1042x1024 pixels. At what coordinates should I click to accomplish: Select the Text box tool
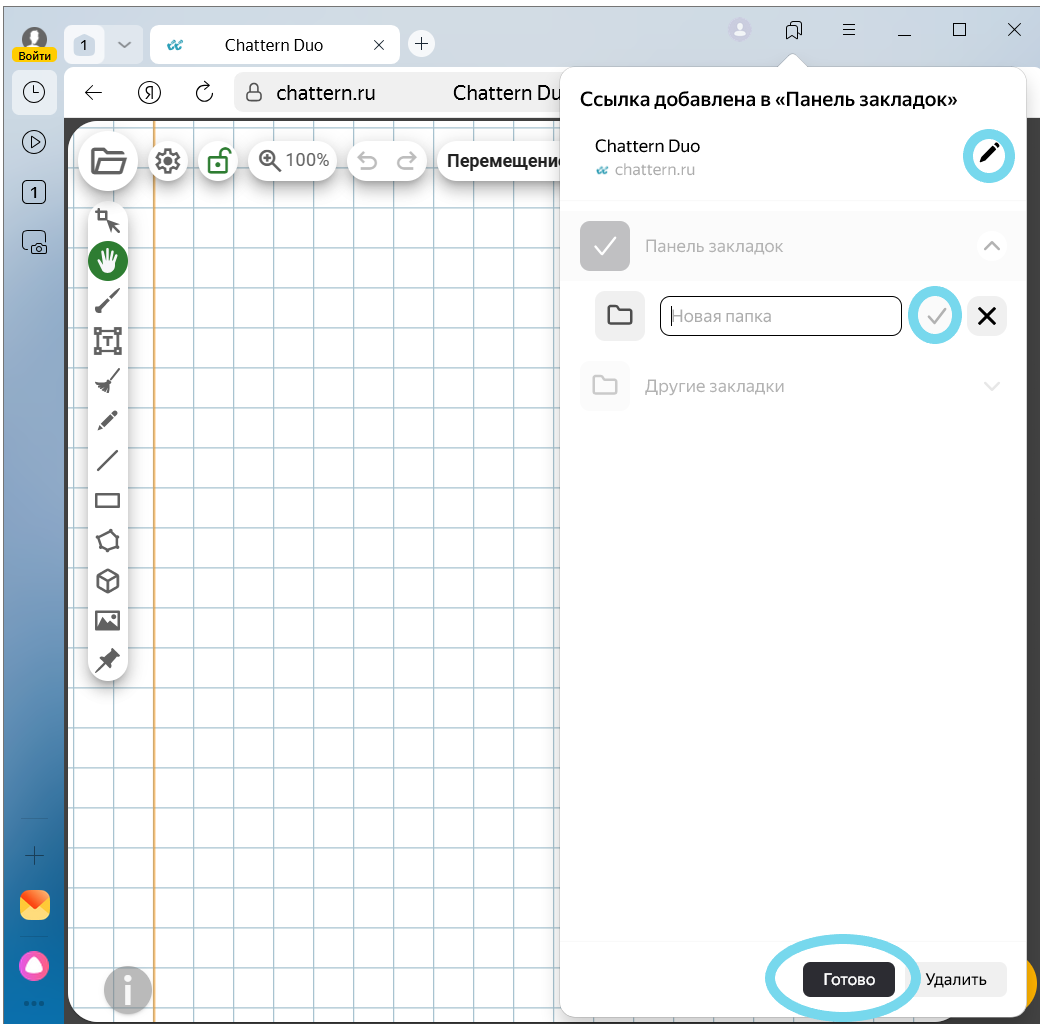(x=108, y=341)
